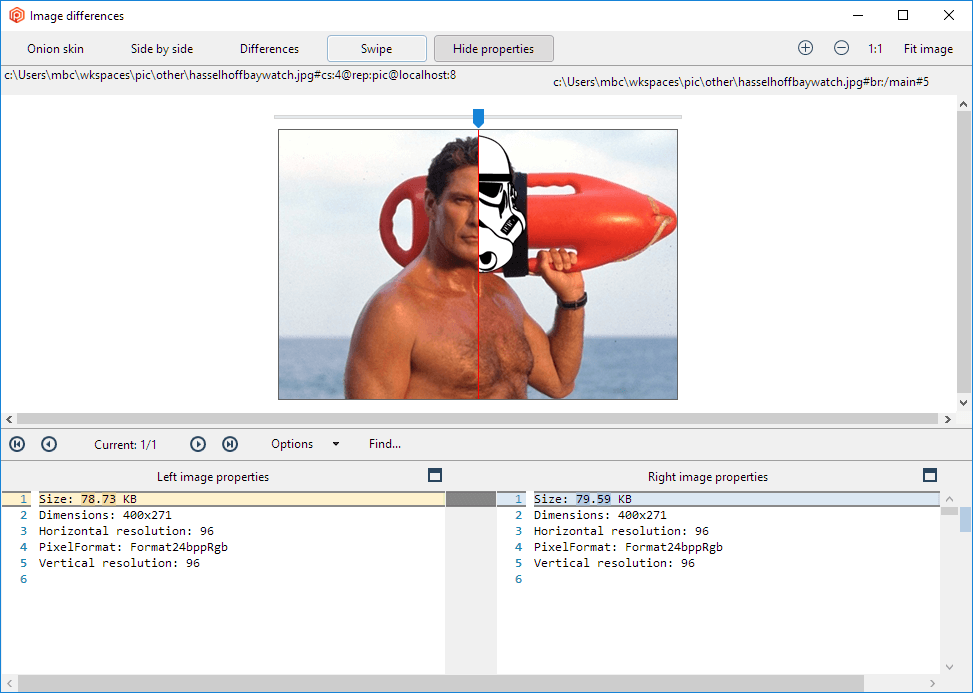This screenshot has width=973, height=693.
Task: Click the Hide properties button
Action: pos(493,49)
